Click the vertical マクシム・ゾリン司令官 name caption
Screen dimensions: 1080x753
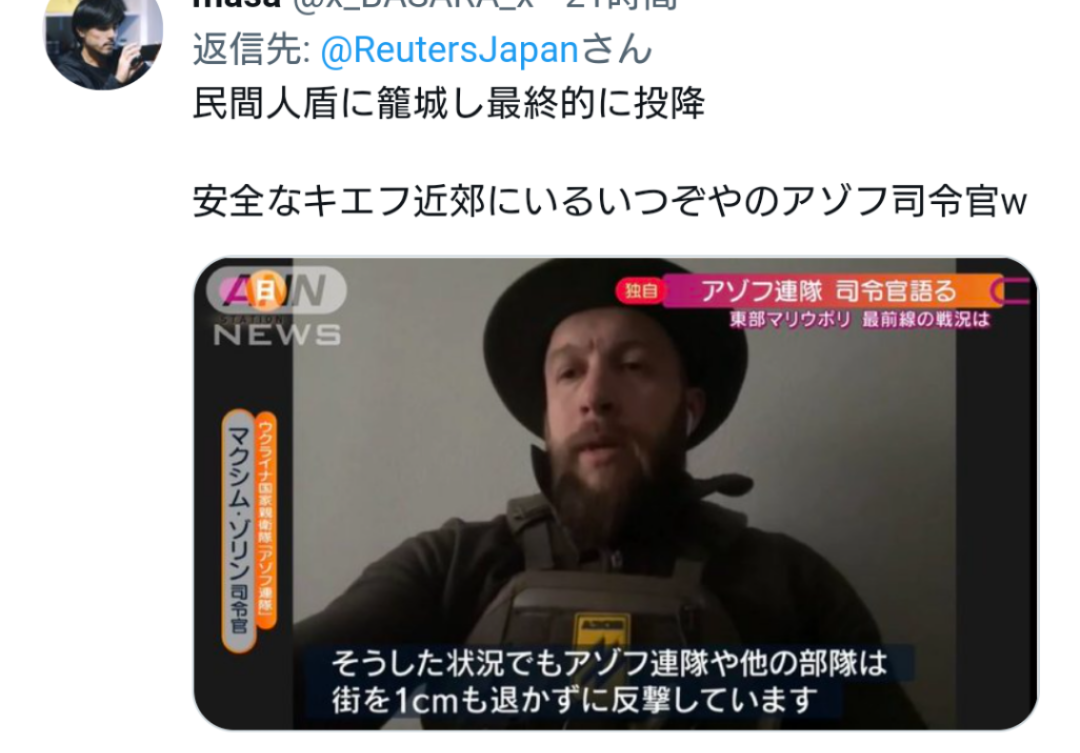[238, 530]
